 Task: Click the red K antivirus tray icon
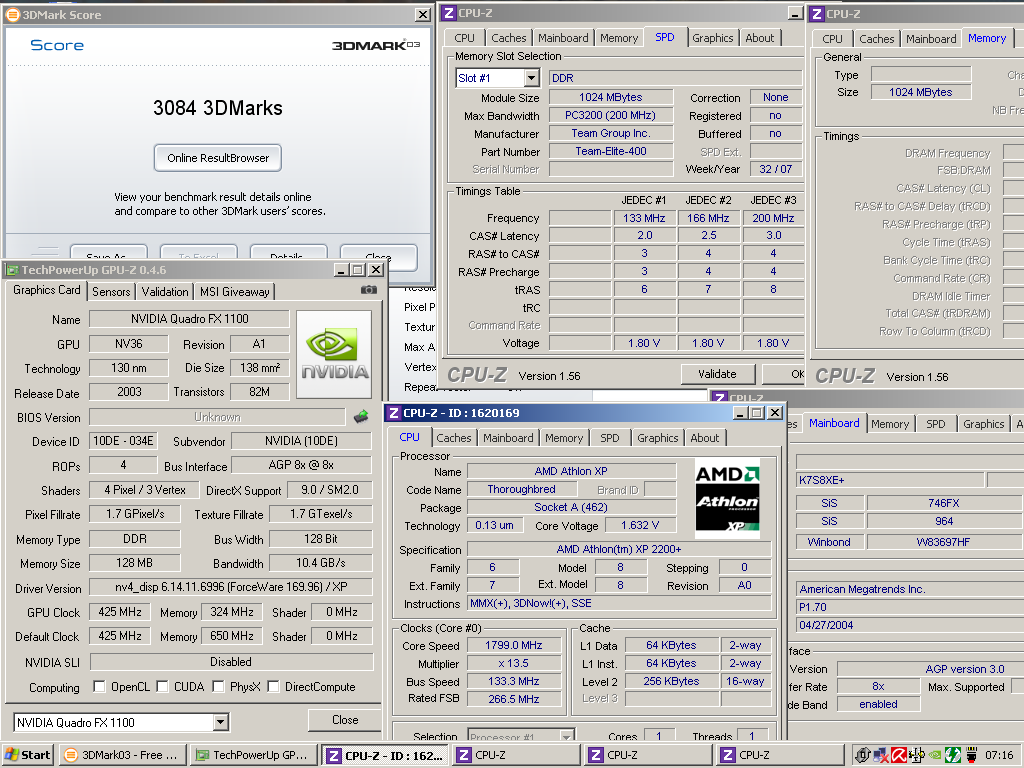(899, 756)
